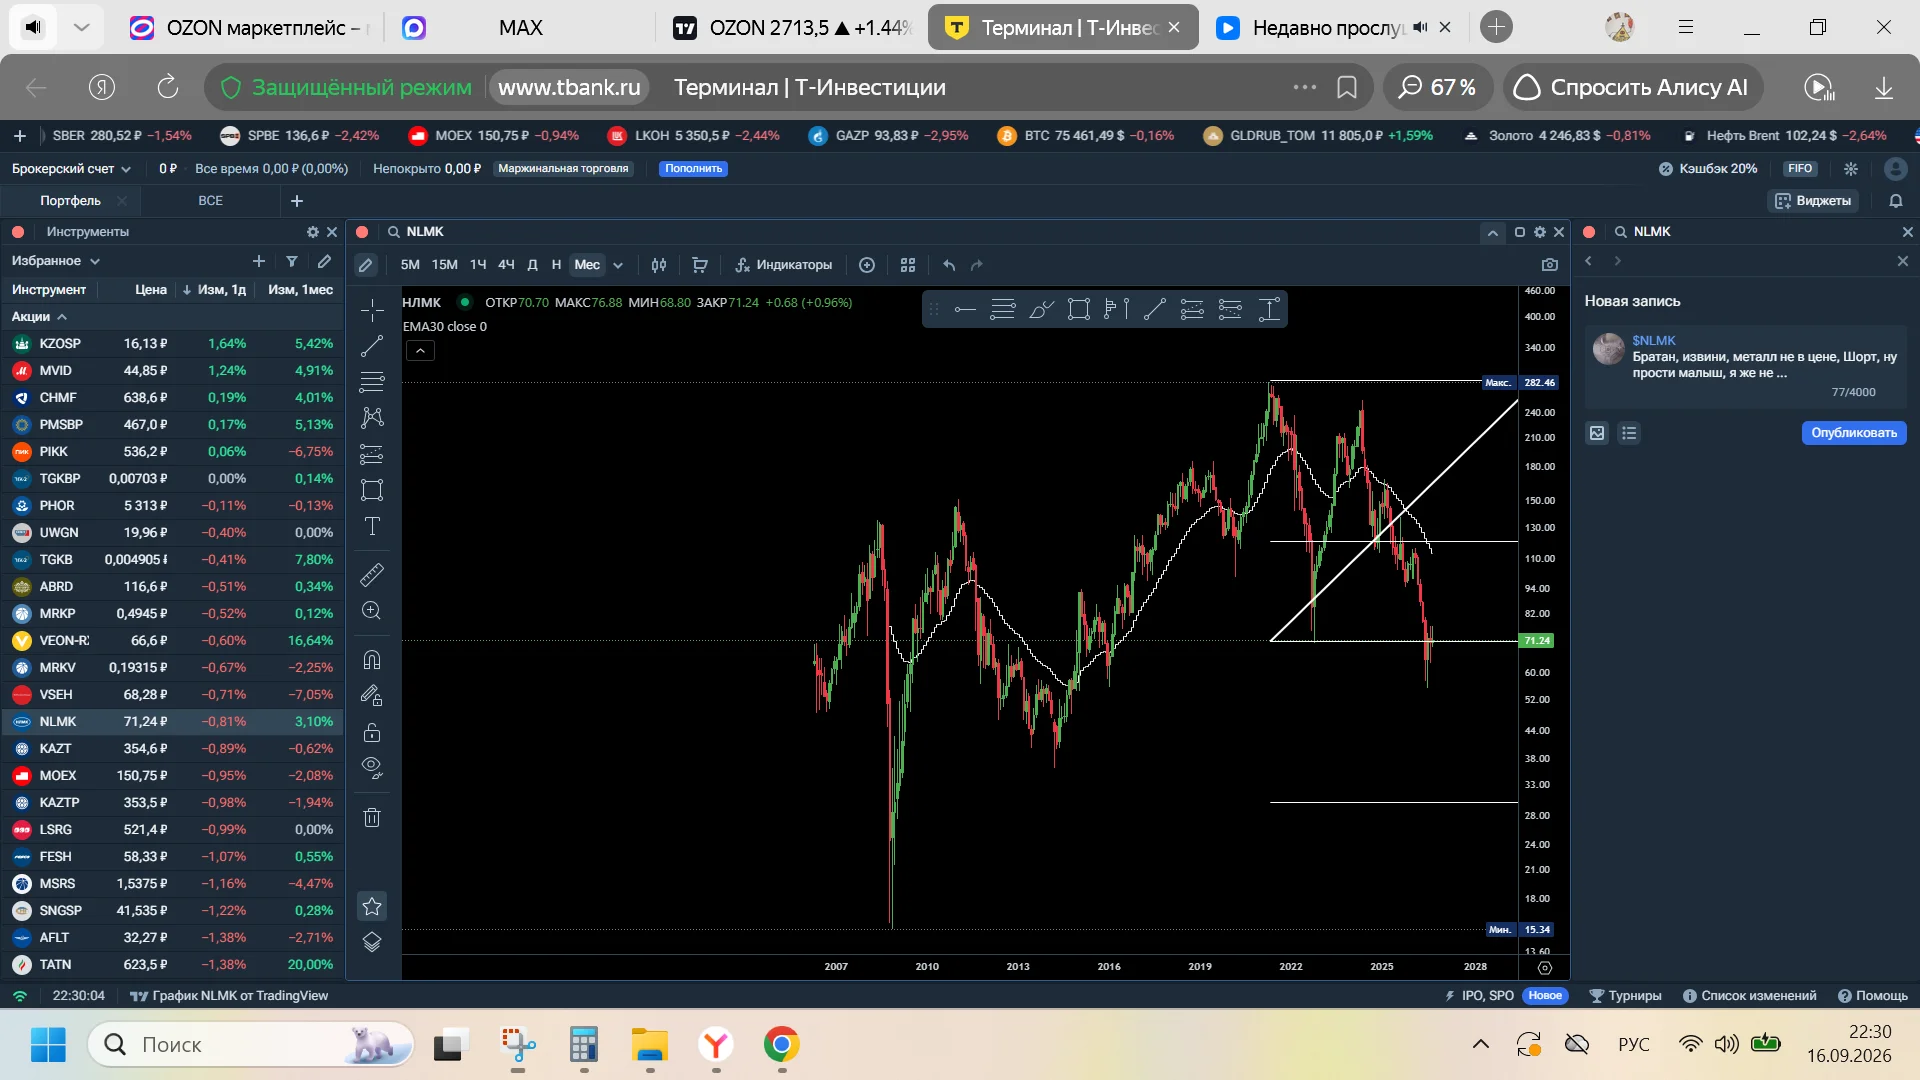Select the Мес monthly timeframe
Screen dimensions: 1920x1080
coord(587,265)
